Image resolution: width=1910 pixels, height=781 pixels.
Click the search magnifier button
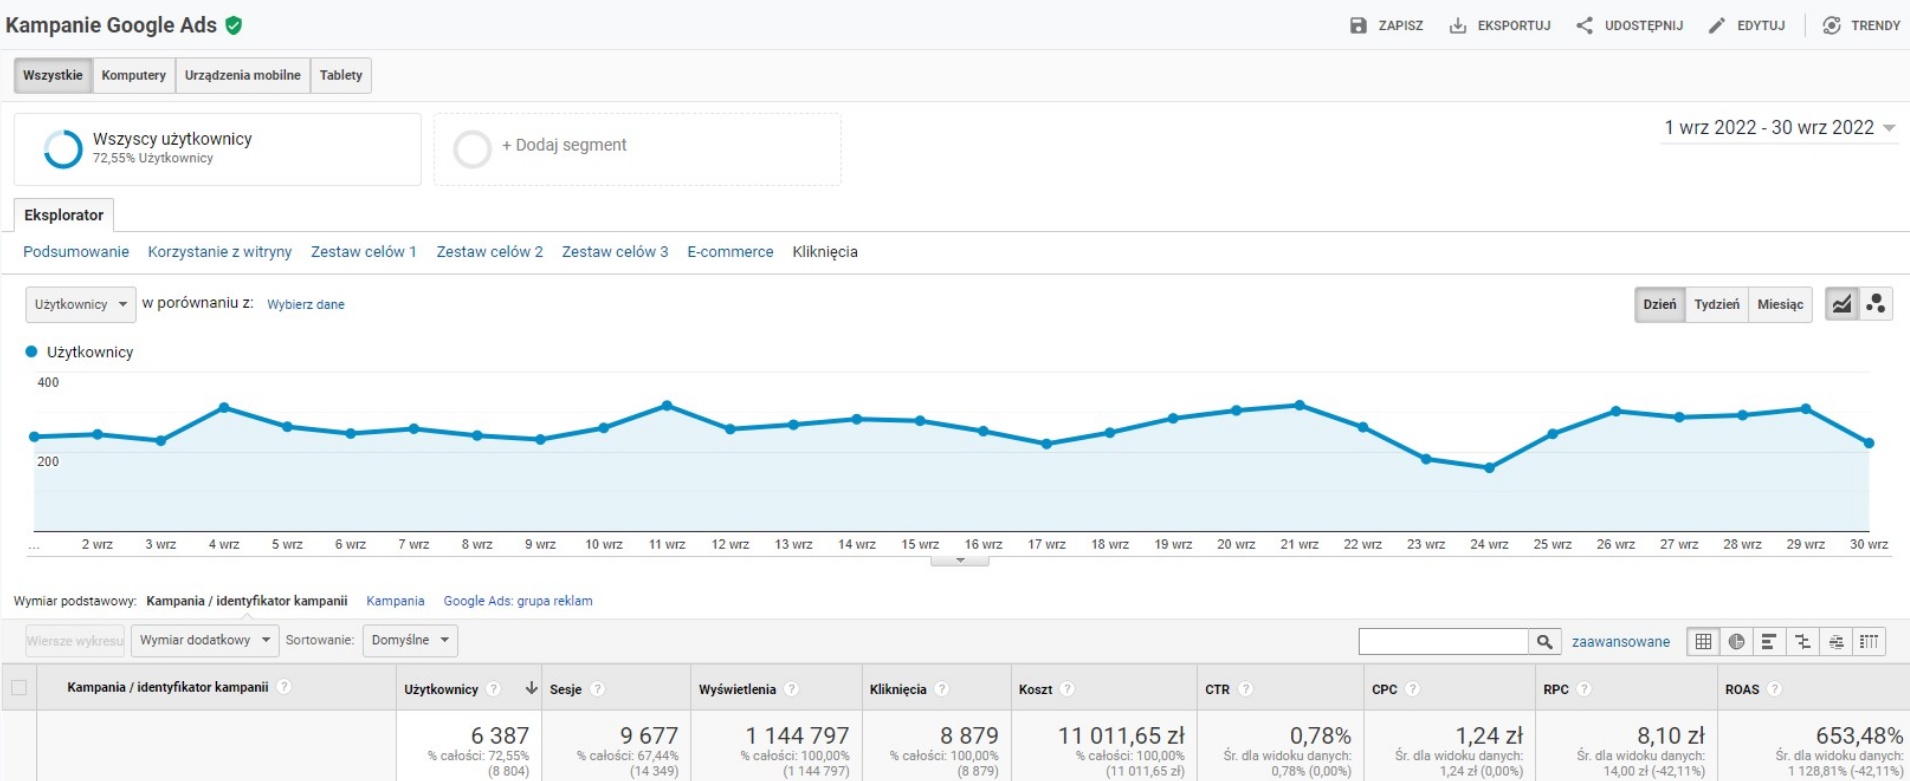pos(1544,642)
